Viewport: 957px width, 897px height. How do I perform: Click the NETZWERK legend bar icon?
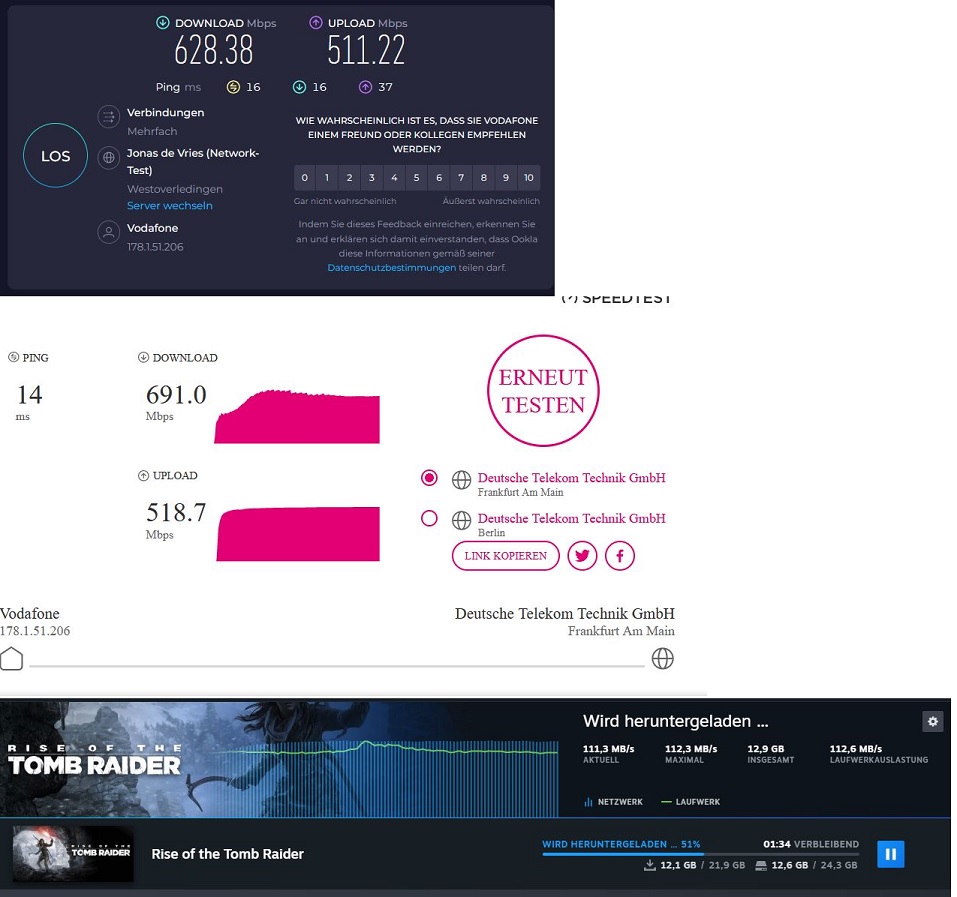tap(588, 802)
